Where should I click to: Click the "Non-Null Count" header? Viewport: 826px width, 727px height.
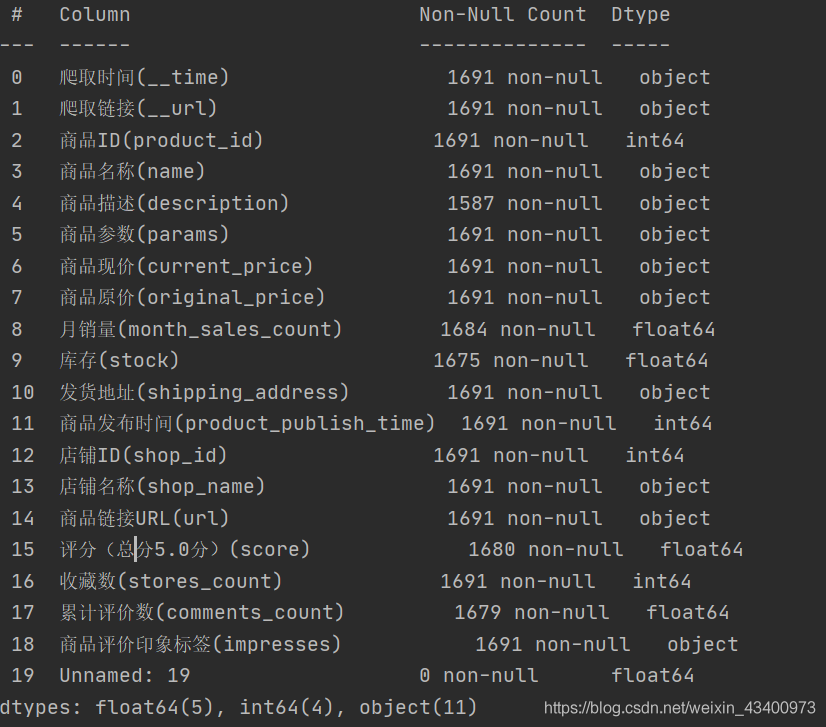click(x=502, y=15)
